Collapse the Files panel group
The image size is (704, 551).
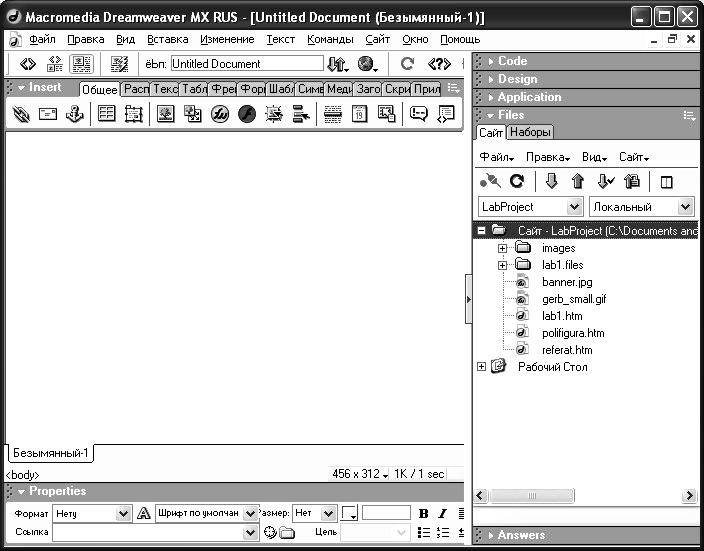click(x=491, y=115)
